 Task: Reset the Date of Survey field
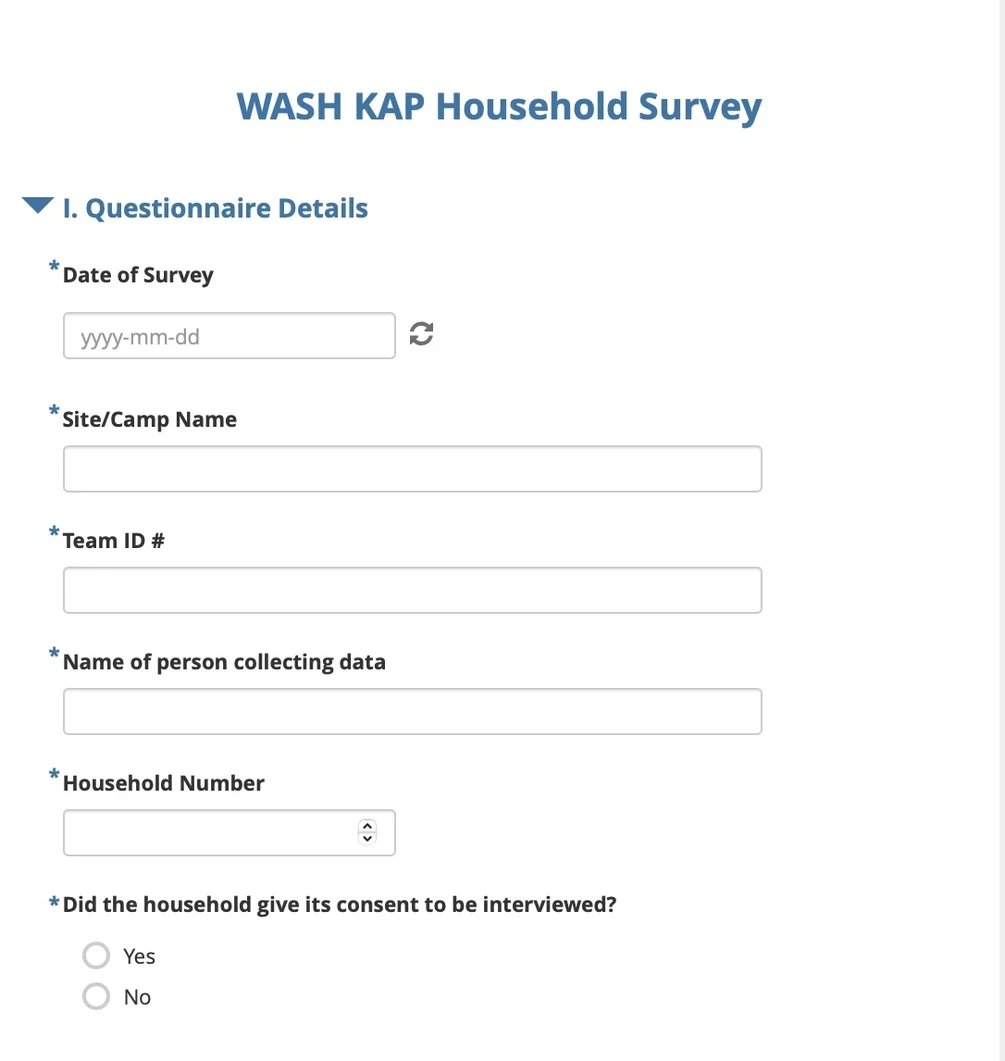(422, 334)
